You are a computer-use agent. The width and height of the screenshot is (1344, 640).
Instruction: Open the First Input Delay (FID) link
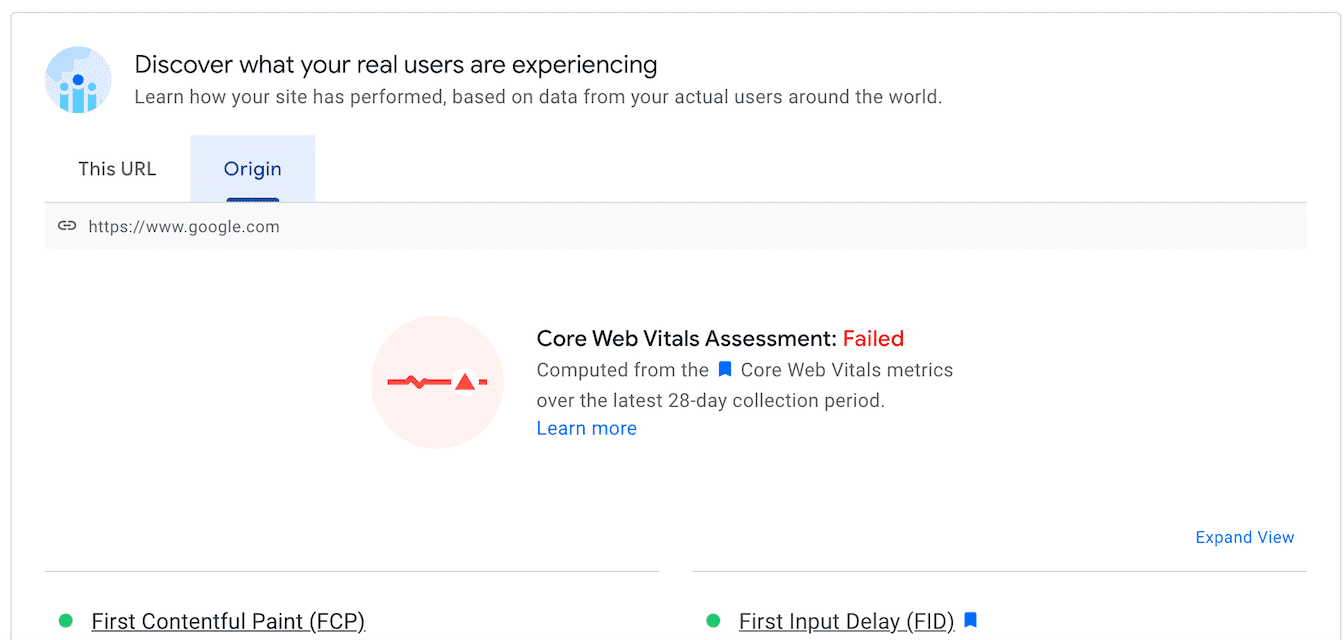[x=846, y=621]
